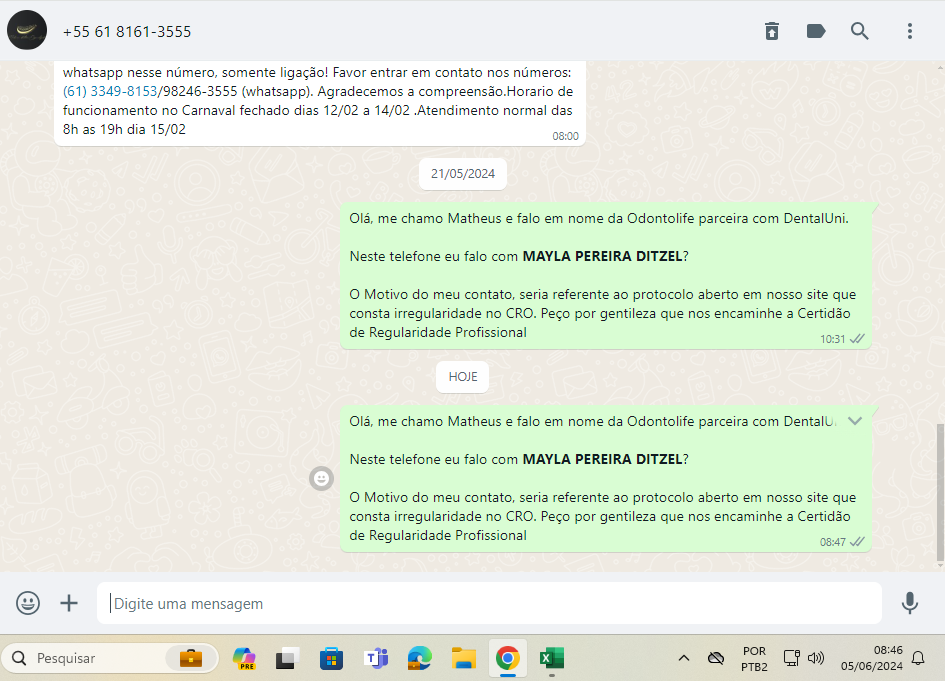Open notifications bell in taskbar
This screenshot has height=681, width=945.
(x=918, y=658)
